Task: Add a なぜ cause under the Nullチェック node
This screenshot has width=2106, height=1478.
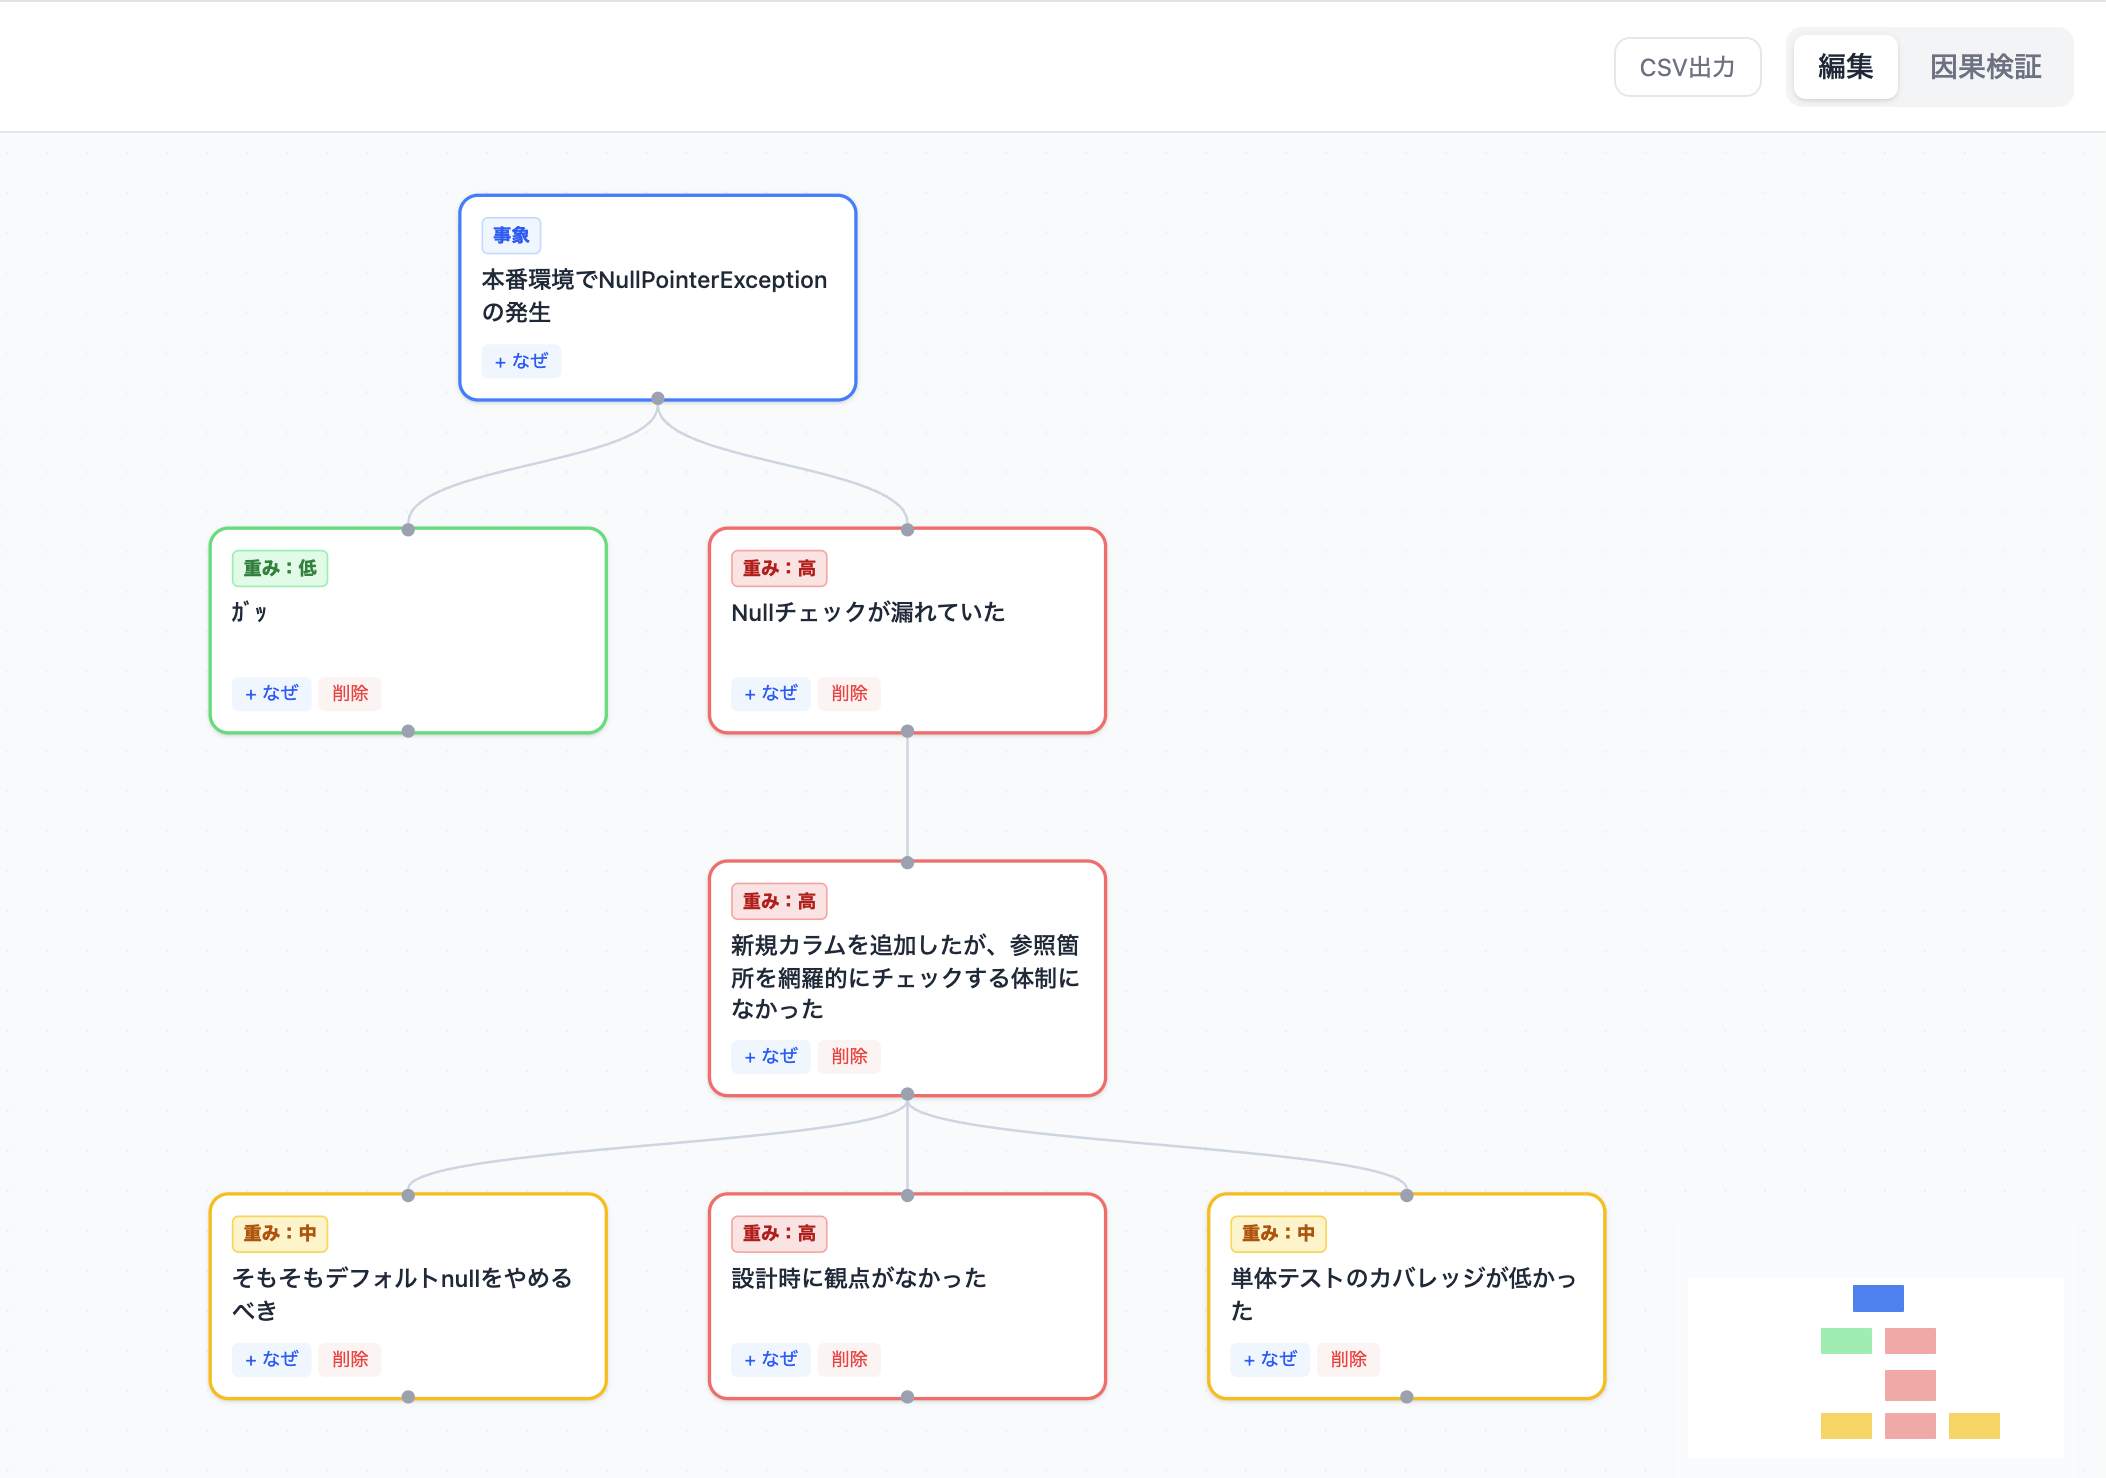Action: tap(770, 693)
